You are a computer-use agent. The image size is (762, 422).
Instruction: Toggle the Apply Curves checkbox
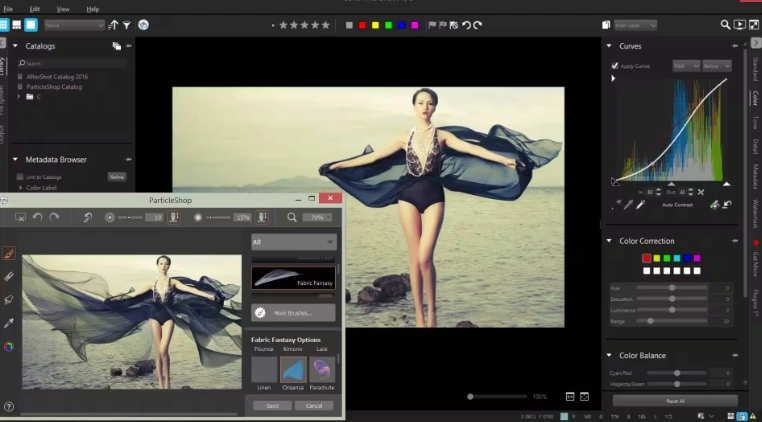click(615, 66)
